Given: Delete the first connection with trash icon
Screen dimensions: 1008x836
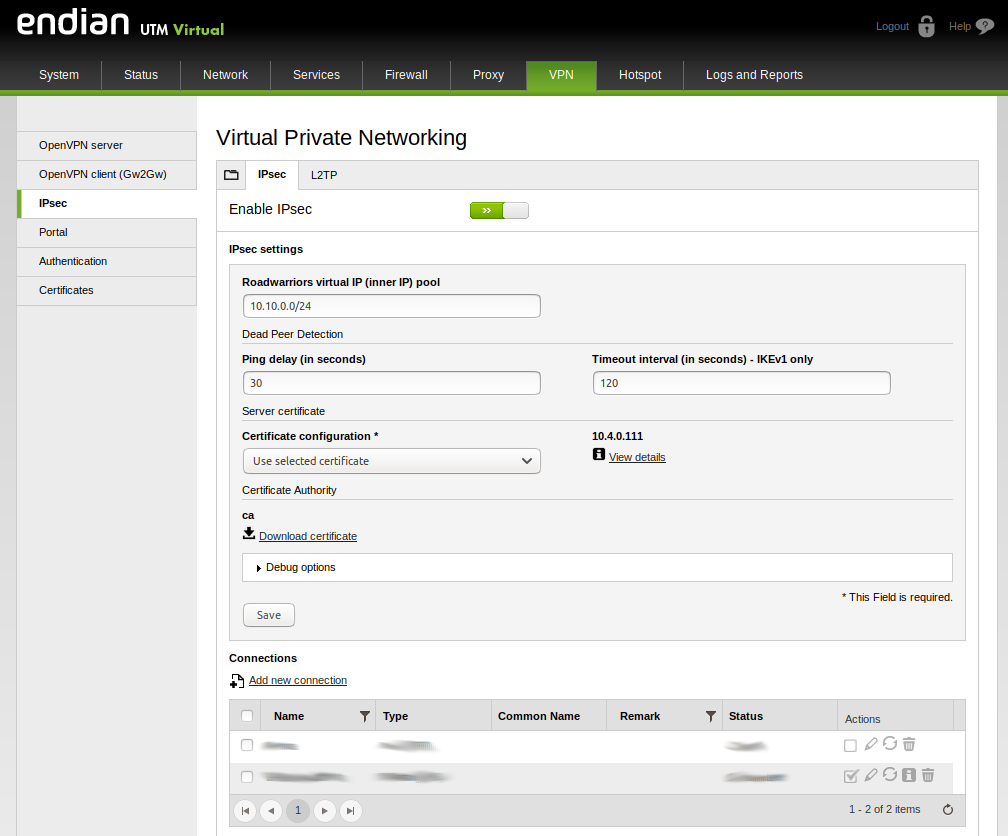Looking at the screenshot, I should pyautogui.click(x=909, y=744).
